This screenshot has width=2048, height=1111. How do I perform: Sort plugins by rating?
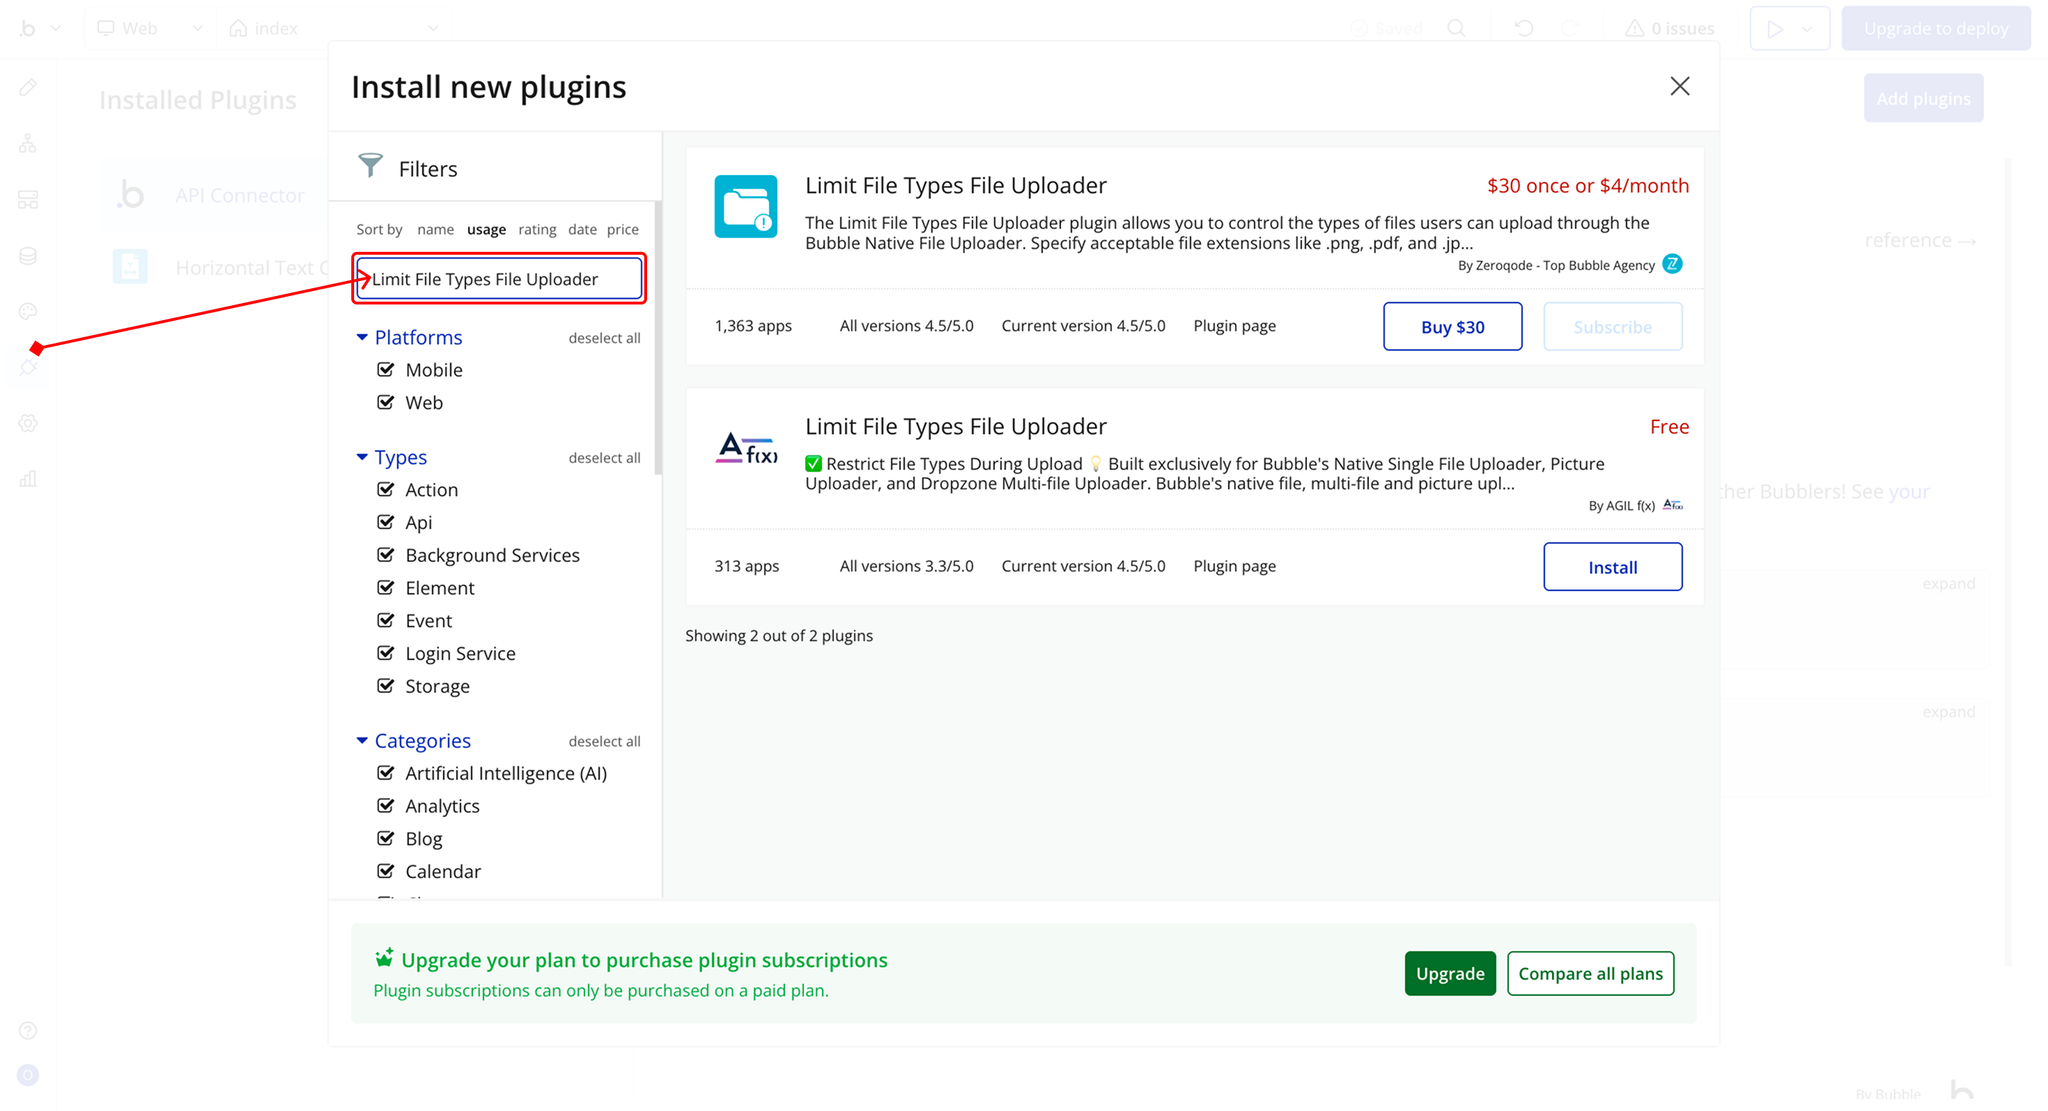point(537,229)
